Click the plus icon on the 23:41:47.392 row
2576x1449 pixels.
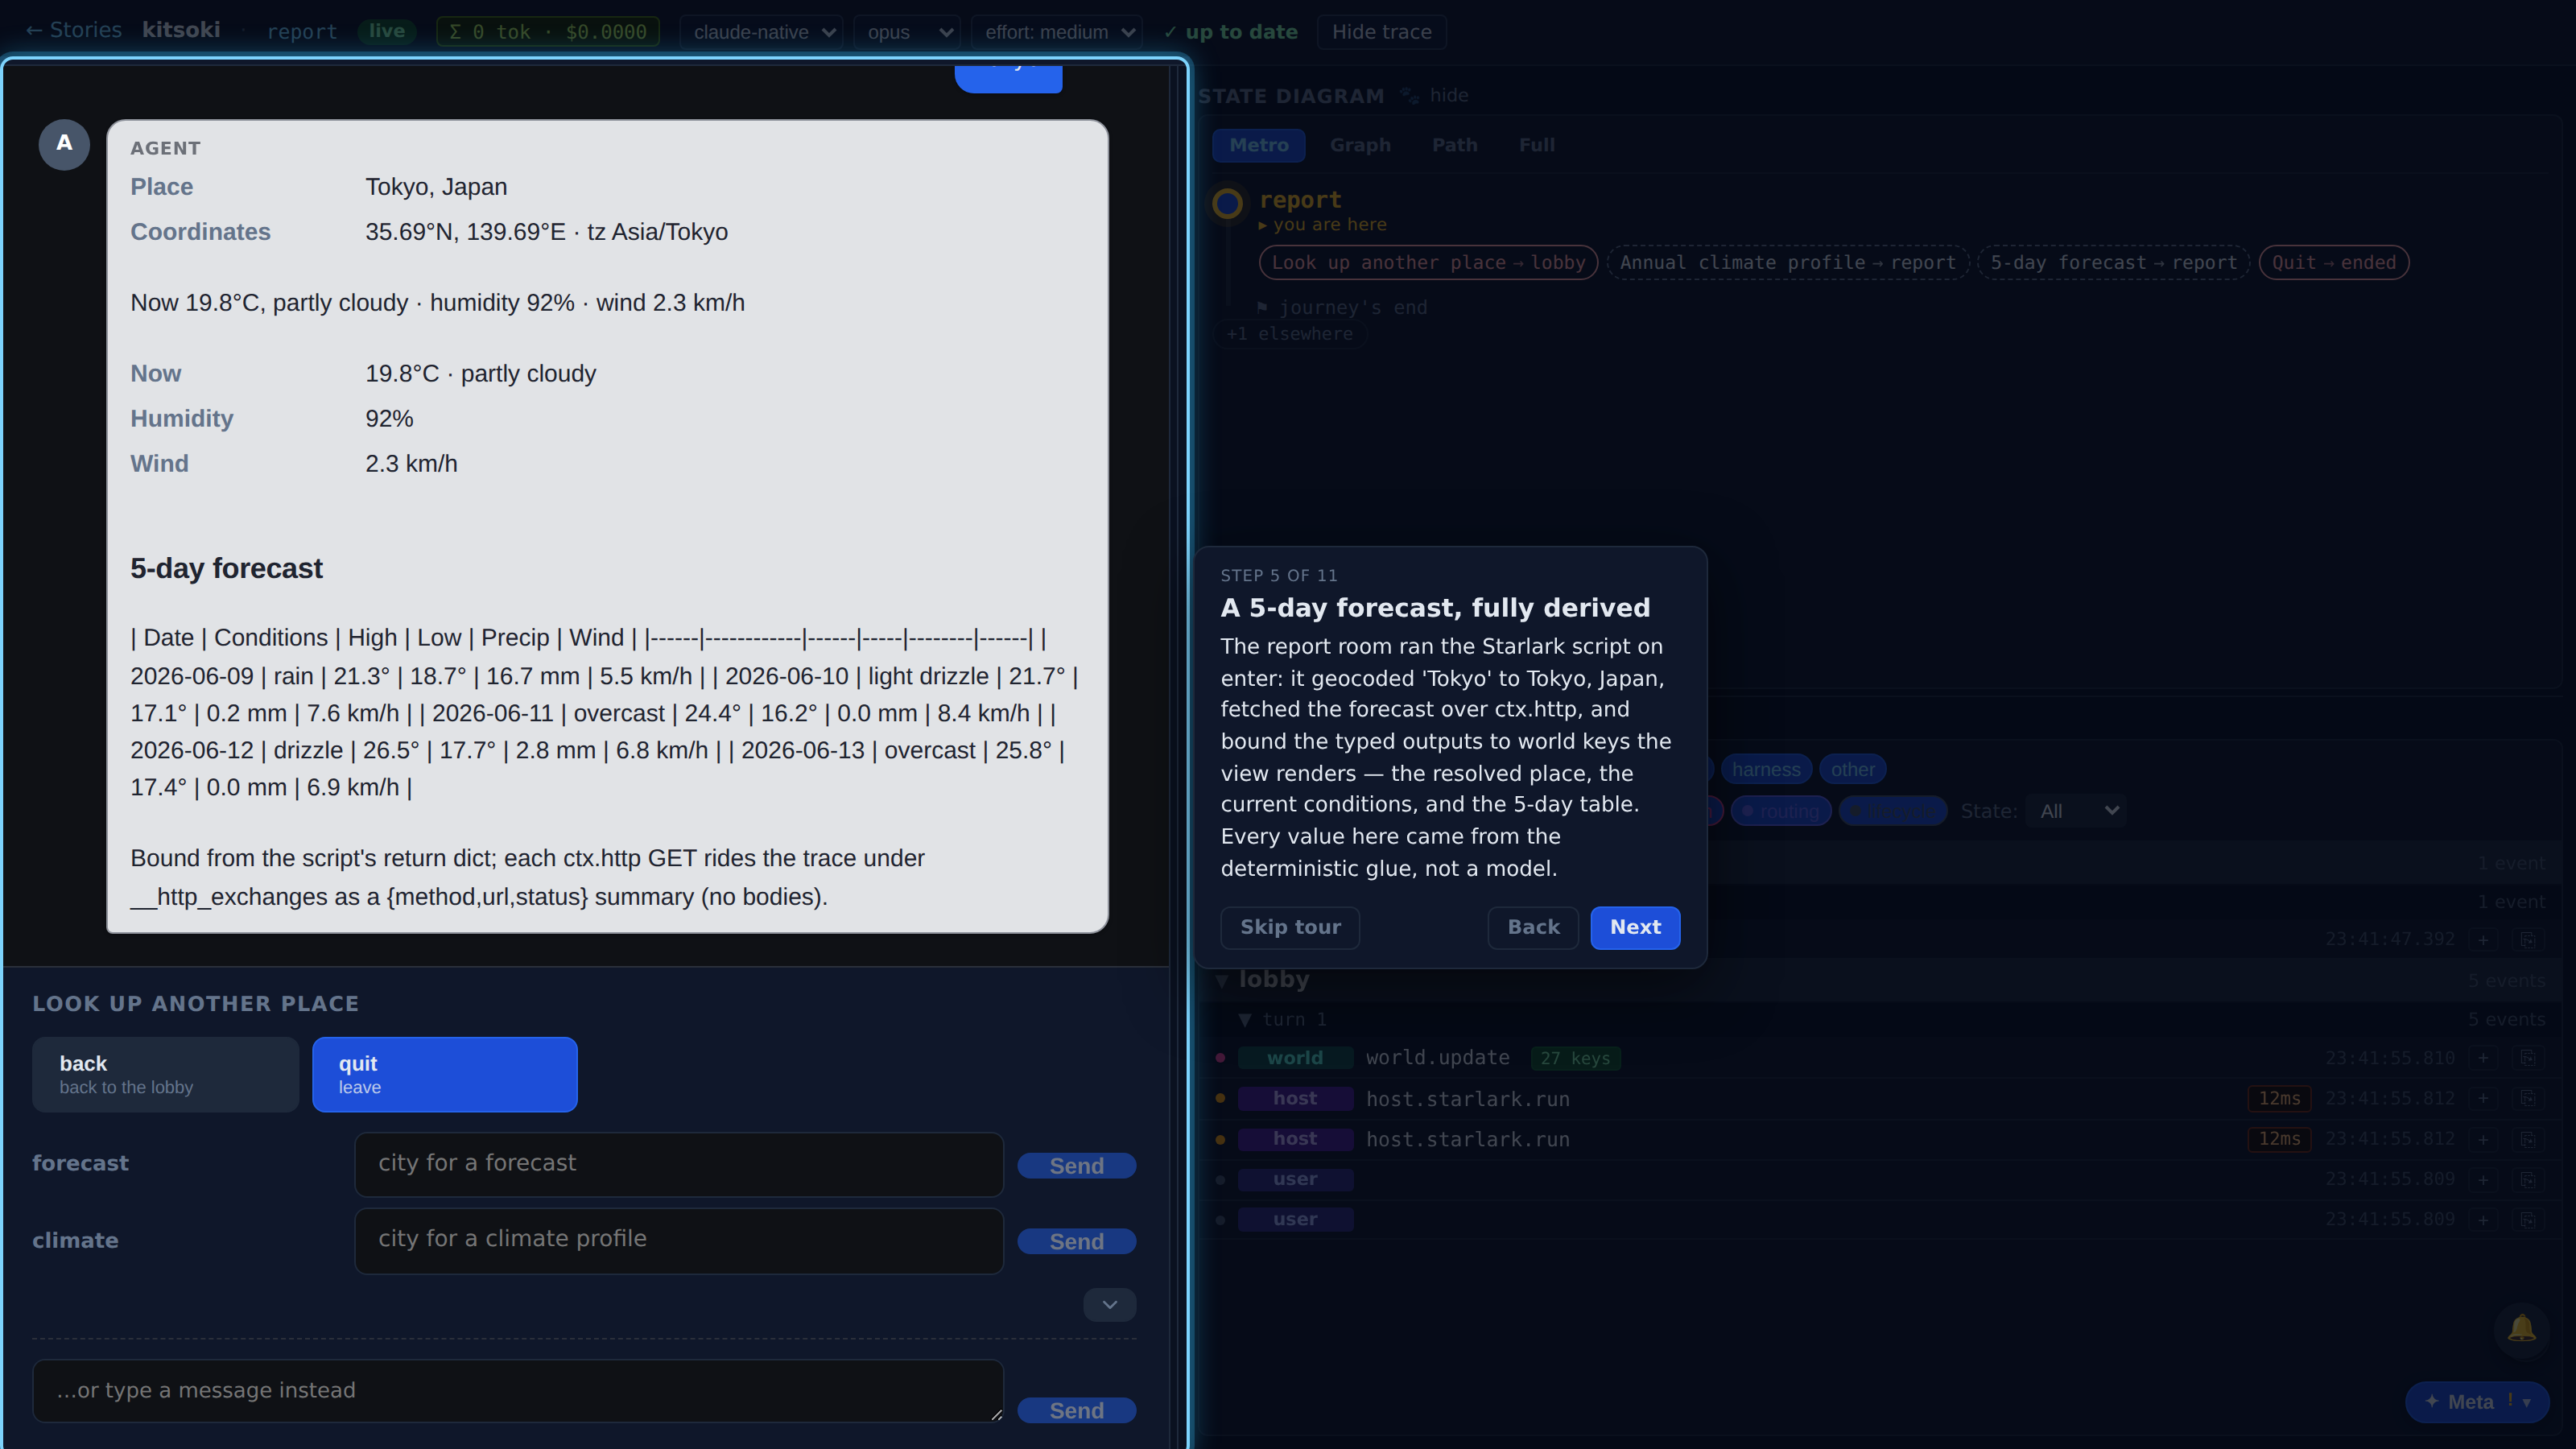(2483, 939)
